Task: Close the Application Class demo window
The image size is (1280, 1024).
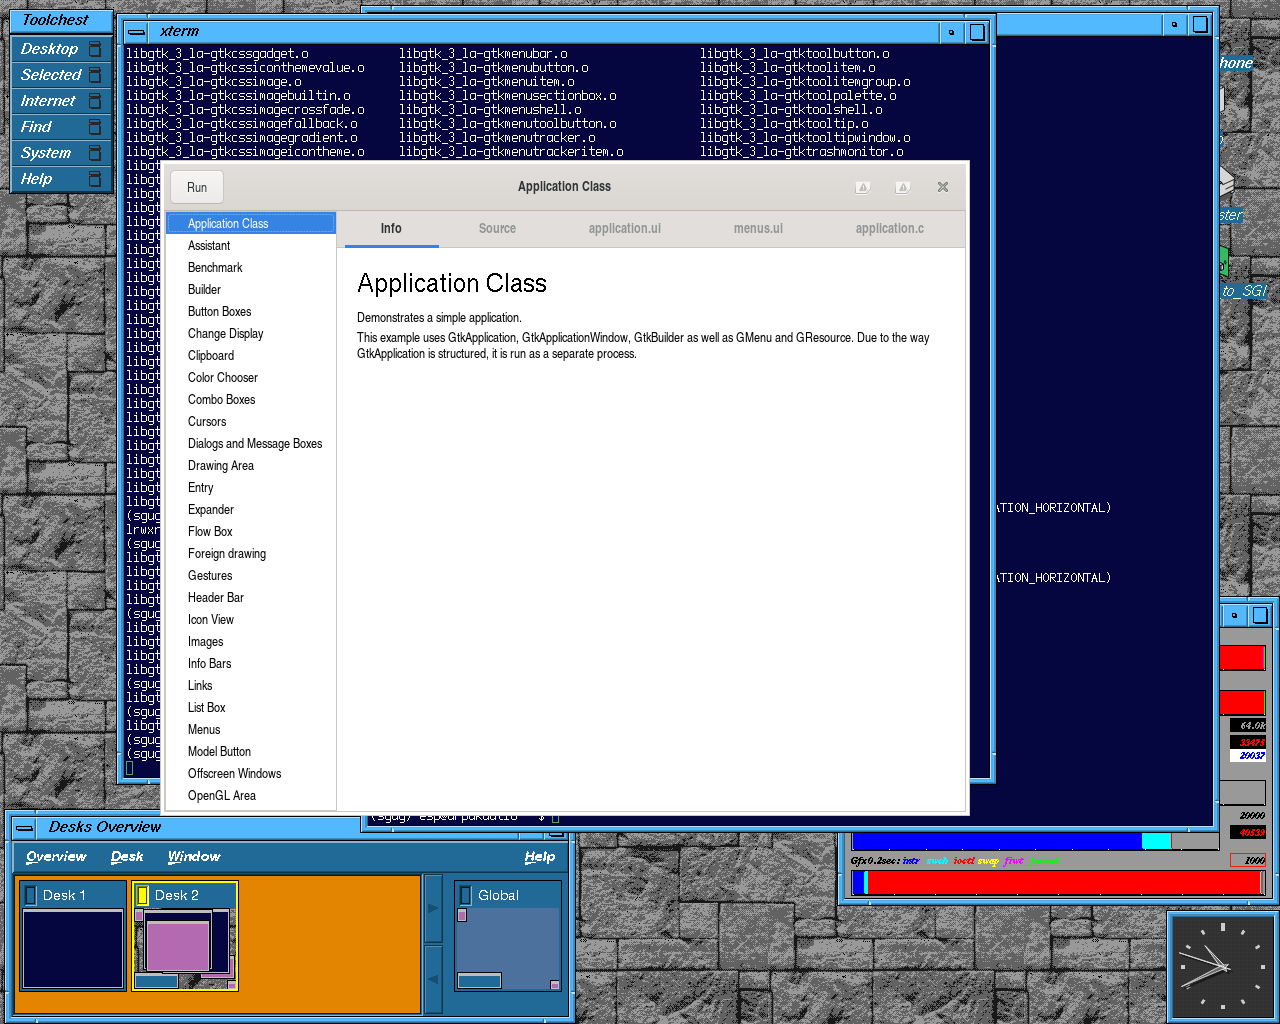Action: point(942,187)
